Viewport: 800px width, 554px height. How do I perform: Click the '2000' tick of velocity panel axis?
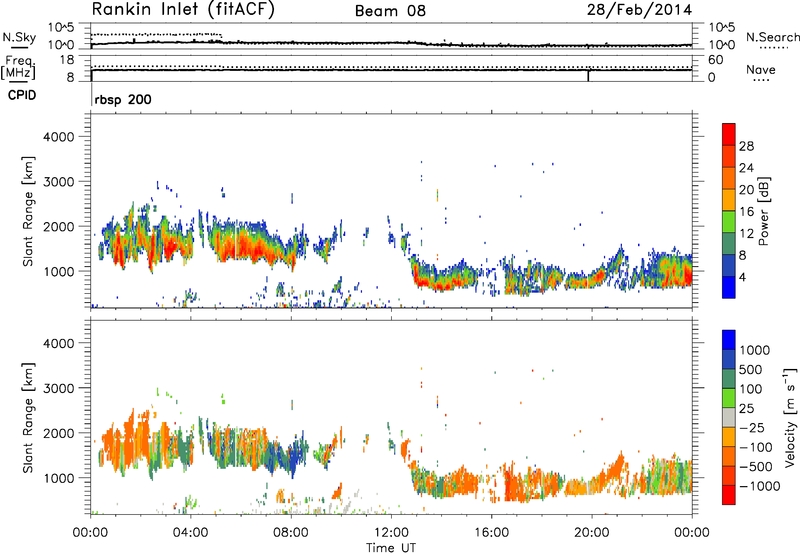pos(58,433)
